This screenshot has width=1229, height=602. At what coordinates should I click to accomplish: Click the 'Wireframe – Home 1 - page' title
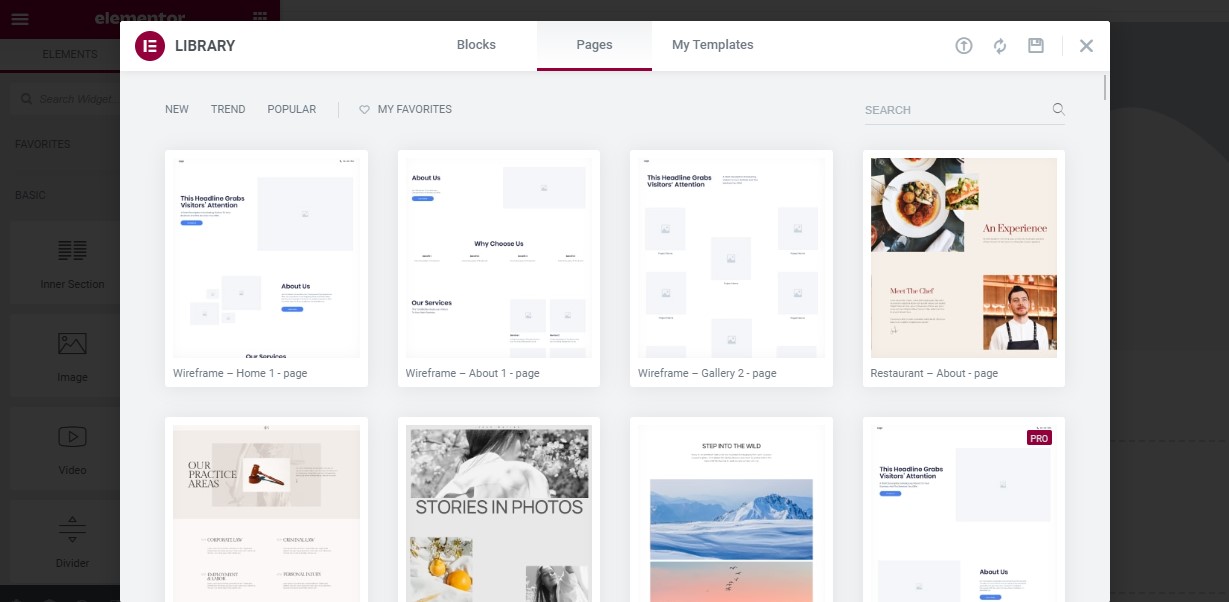point(240,373)
